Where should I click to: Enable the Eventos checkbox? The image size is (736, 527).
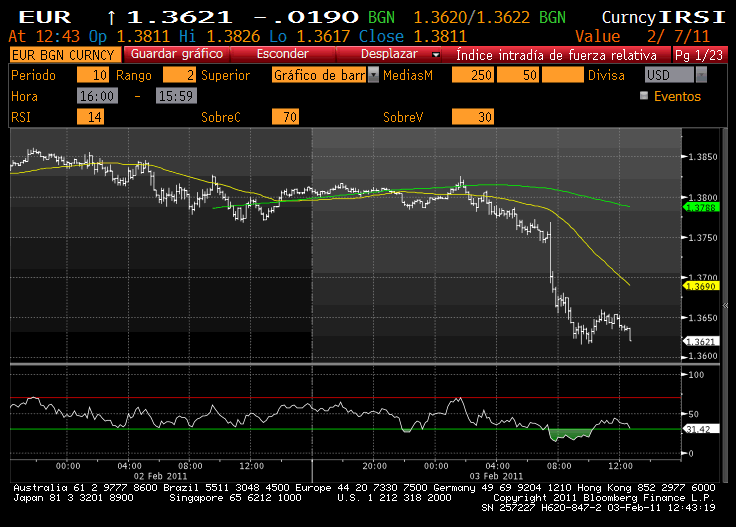pos(644,96)
